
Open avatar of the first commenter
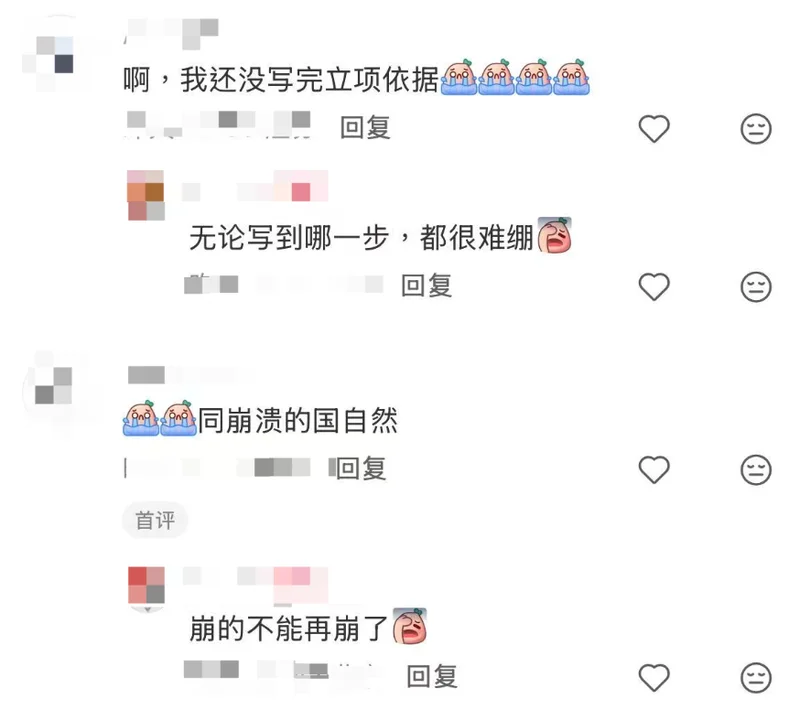click(53, 55)
